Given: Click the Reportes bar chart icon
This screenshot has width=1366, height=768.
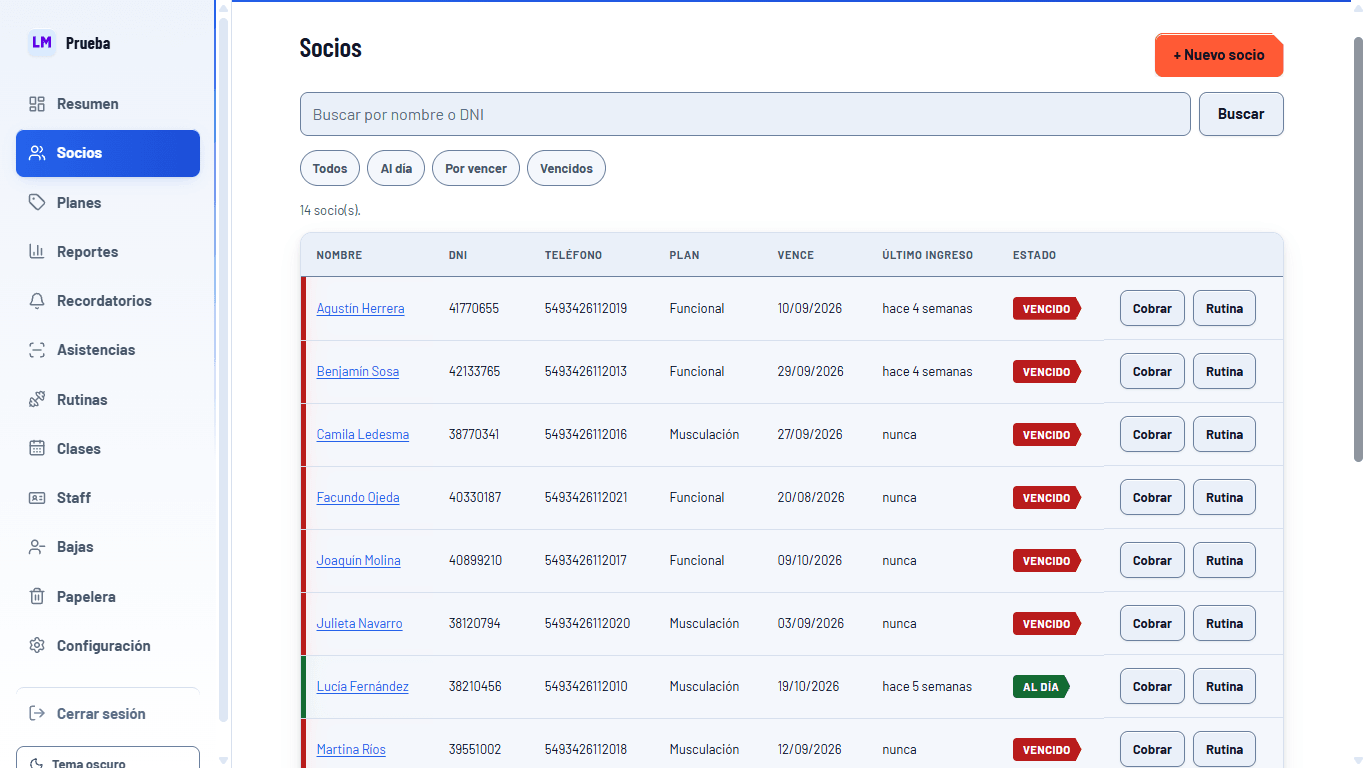Looking at the screenshot, I should point(37,251).
